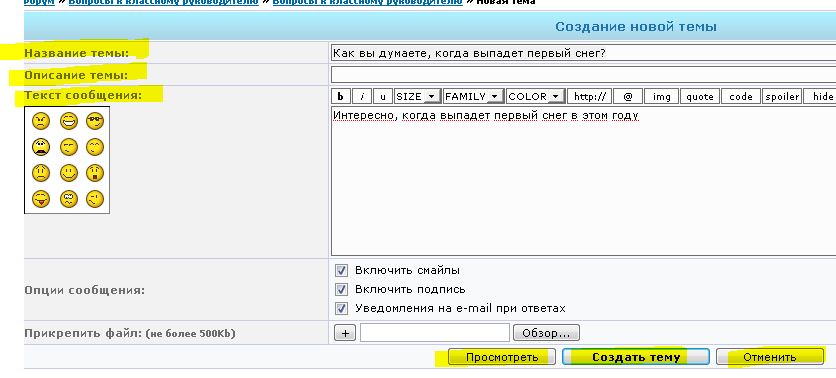Viewport: 836px width, 378px height.
Task: Insert a link with http:// button
Action: tap(589, 96)
